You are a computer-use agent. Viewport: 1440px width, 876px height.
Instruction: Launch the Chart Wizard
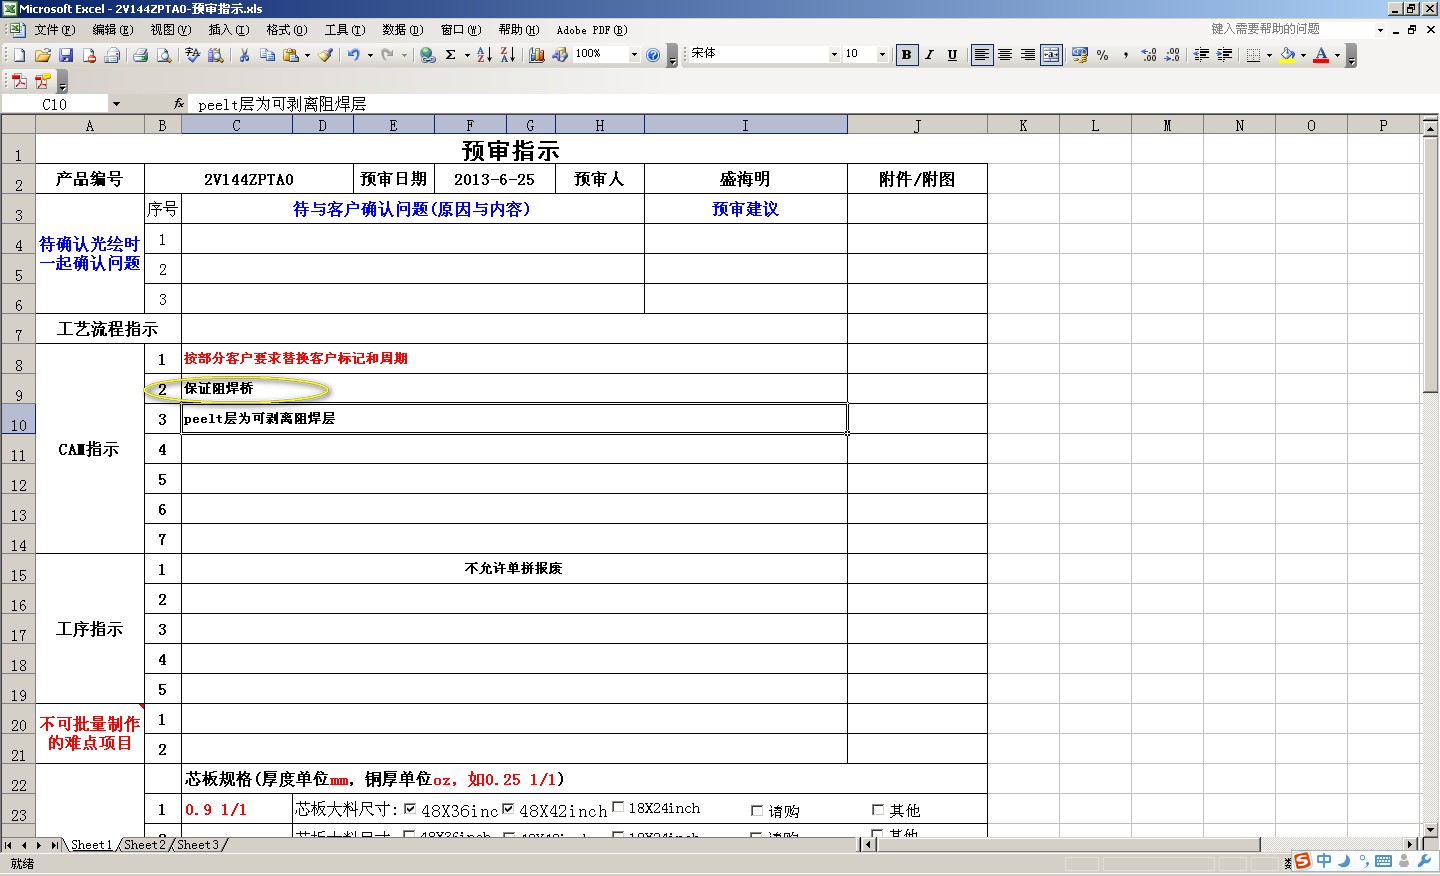pyautogui.click(x=537, y=55)
